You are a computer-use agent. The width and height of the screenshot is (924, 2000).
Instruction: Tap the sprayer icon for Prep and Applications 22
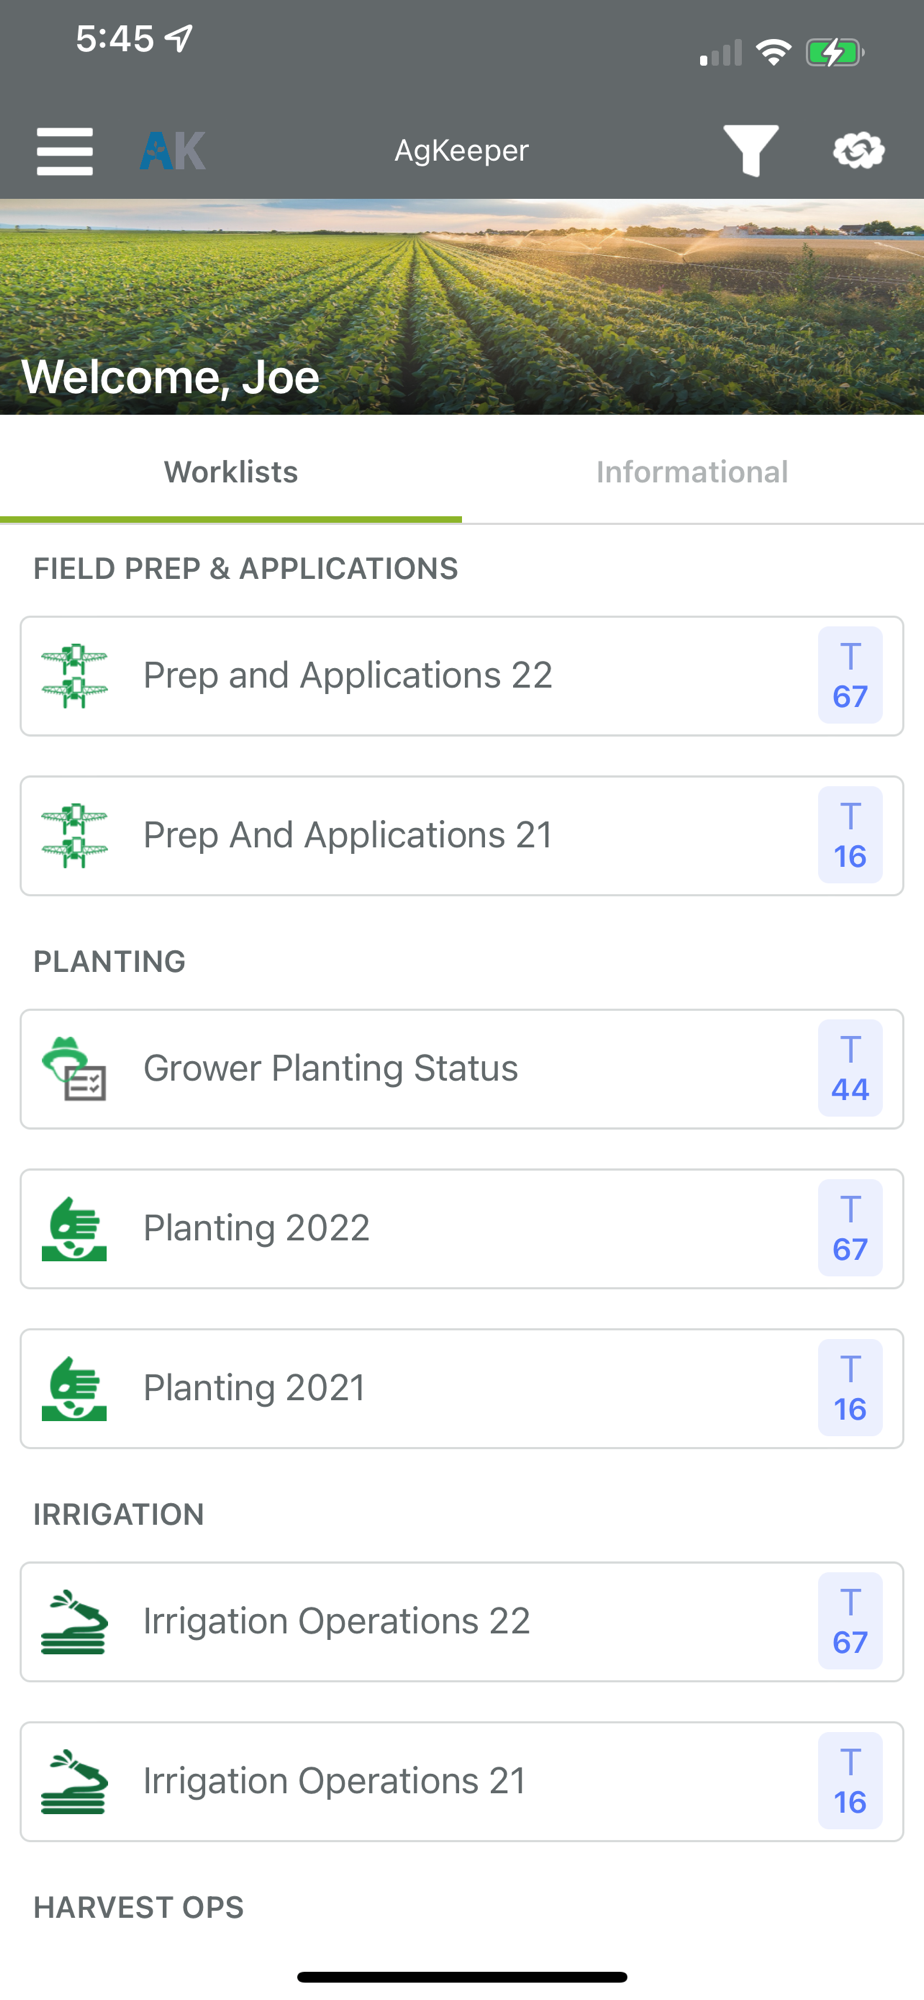pyautogui.click(x=75, y=677)
